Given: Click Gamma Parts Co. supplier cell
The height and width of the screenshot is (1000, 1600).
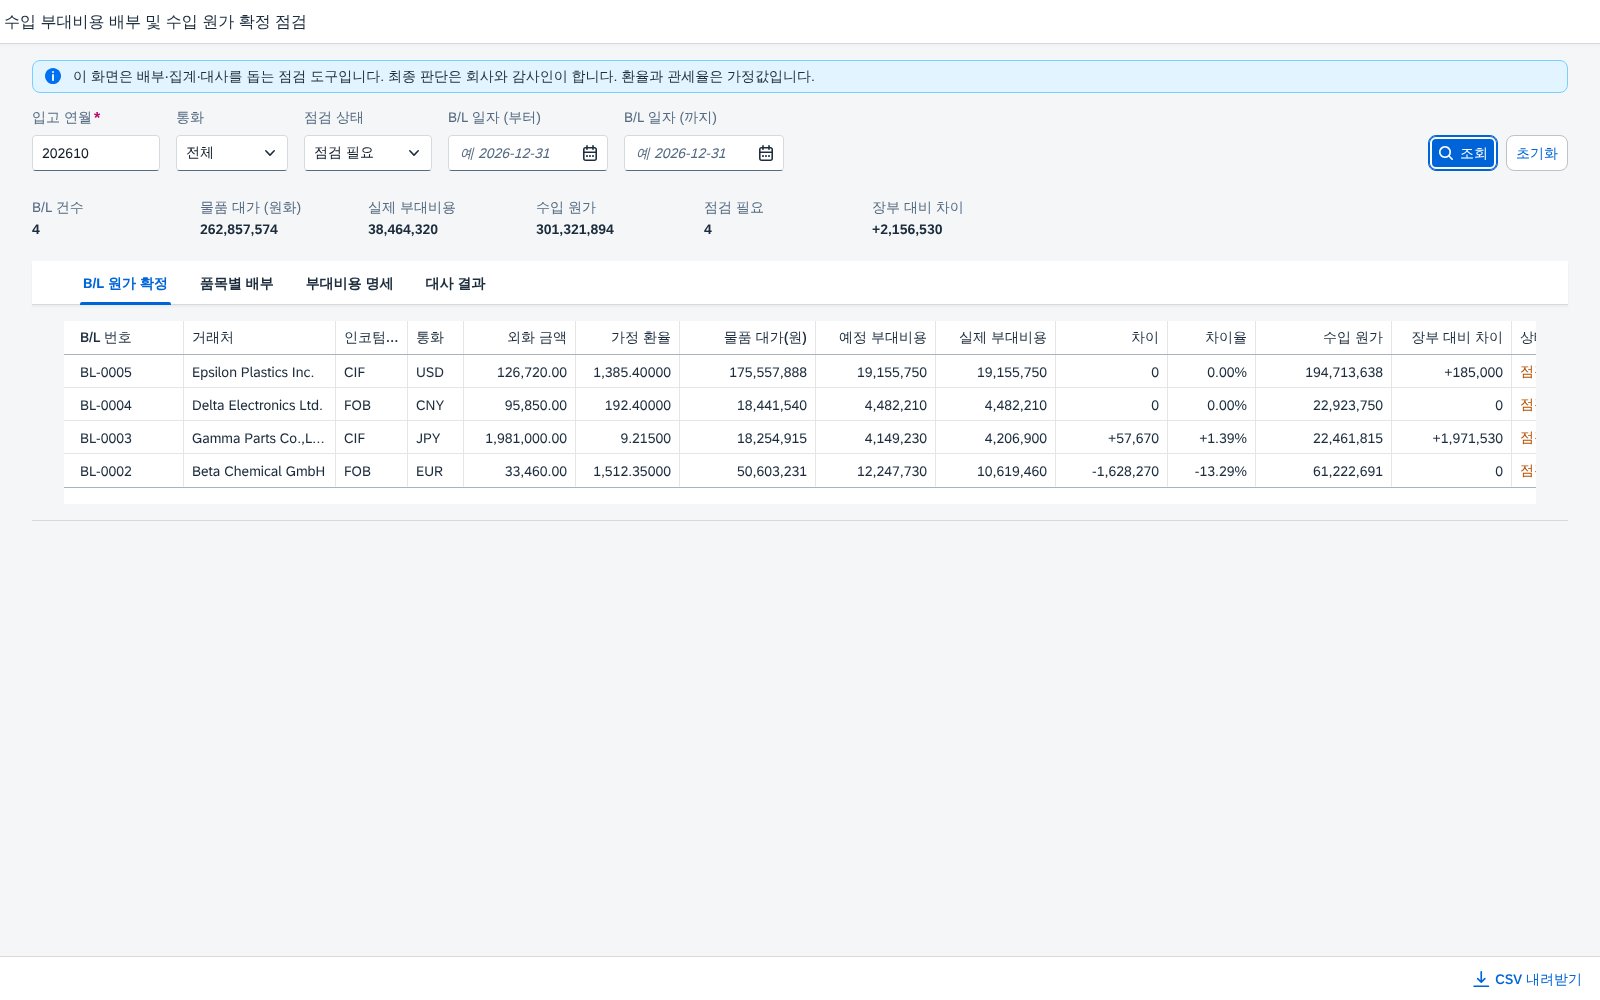Looking at the screenshot, I should [x=260, y=438].
